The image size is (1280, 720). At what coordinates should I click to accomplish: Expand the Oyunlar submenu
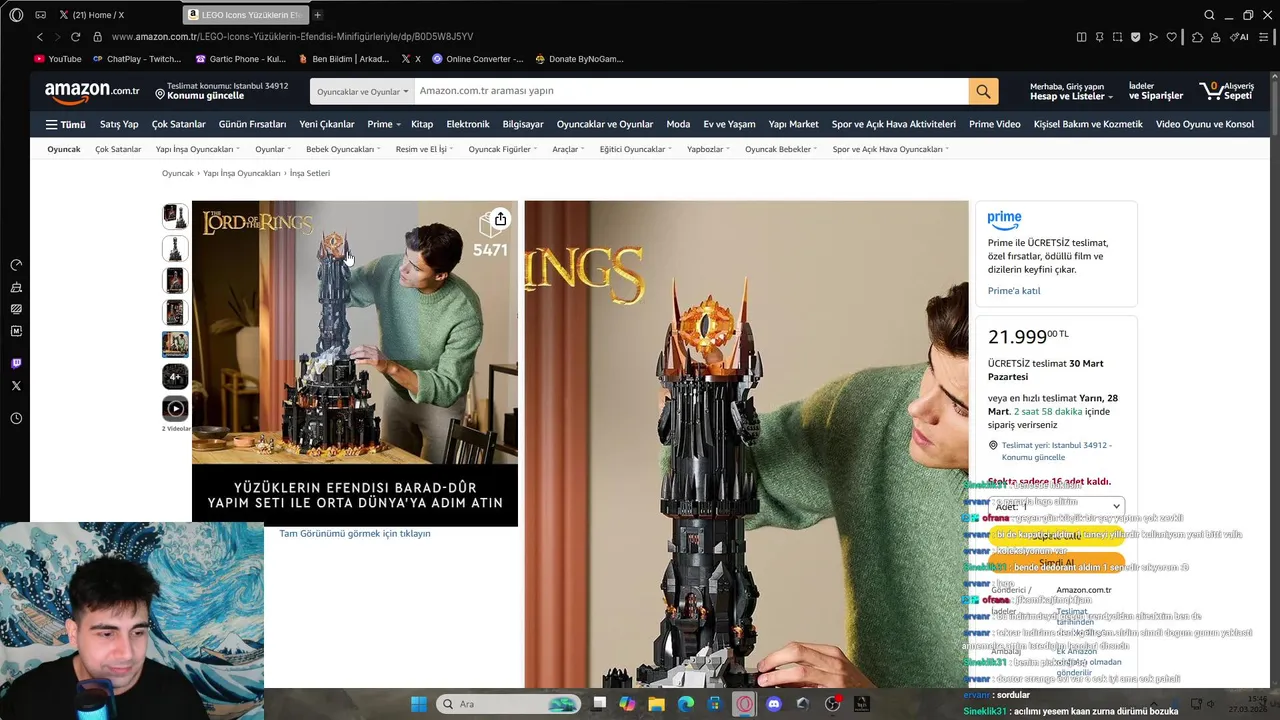273,149
